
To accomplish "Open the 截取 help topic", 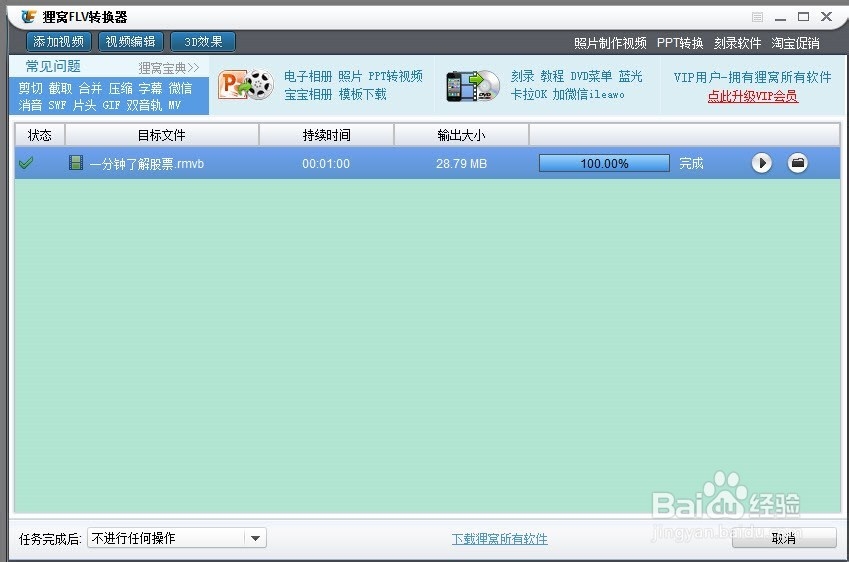I will [x=60, y=88].
